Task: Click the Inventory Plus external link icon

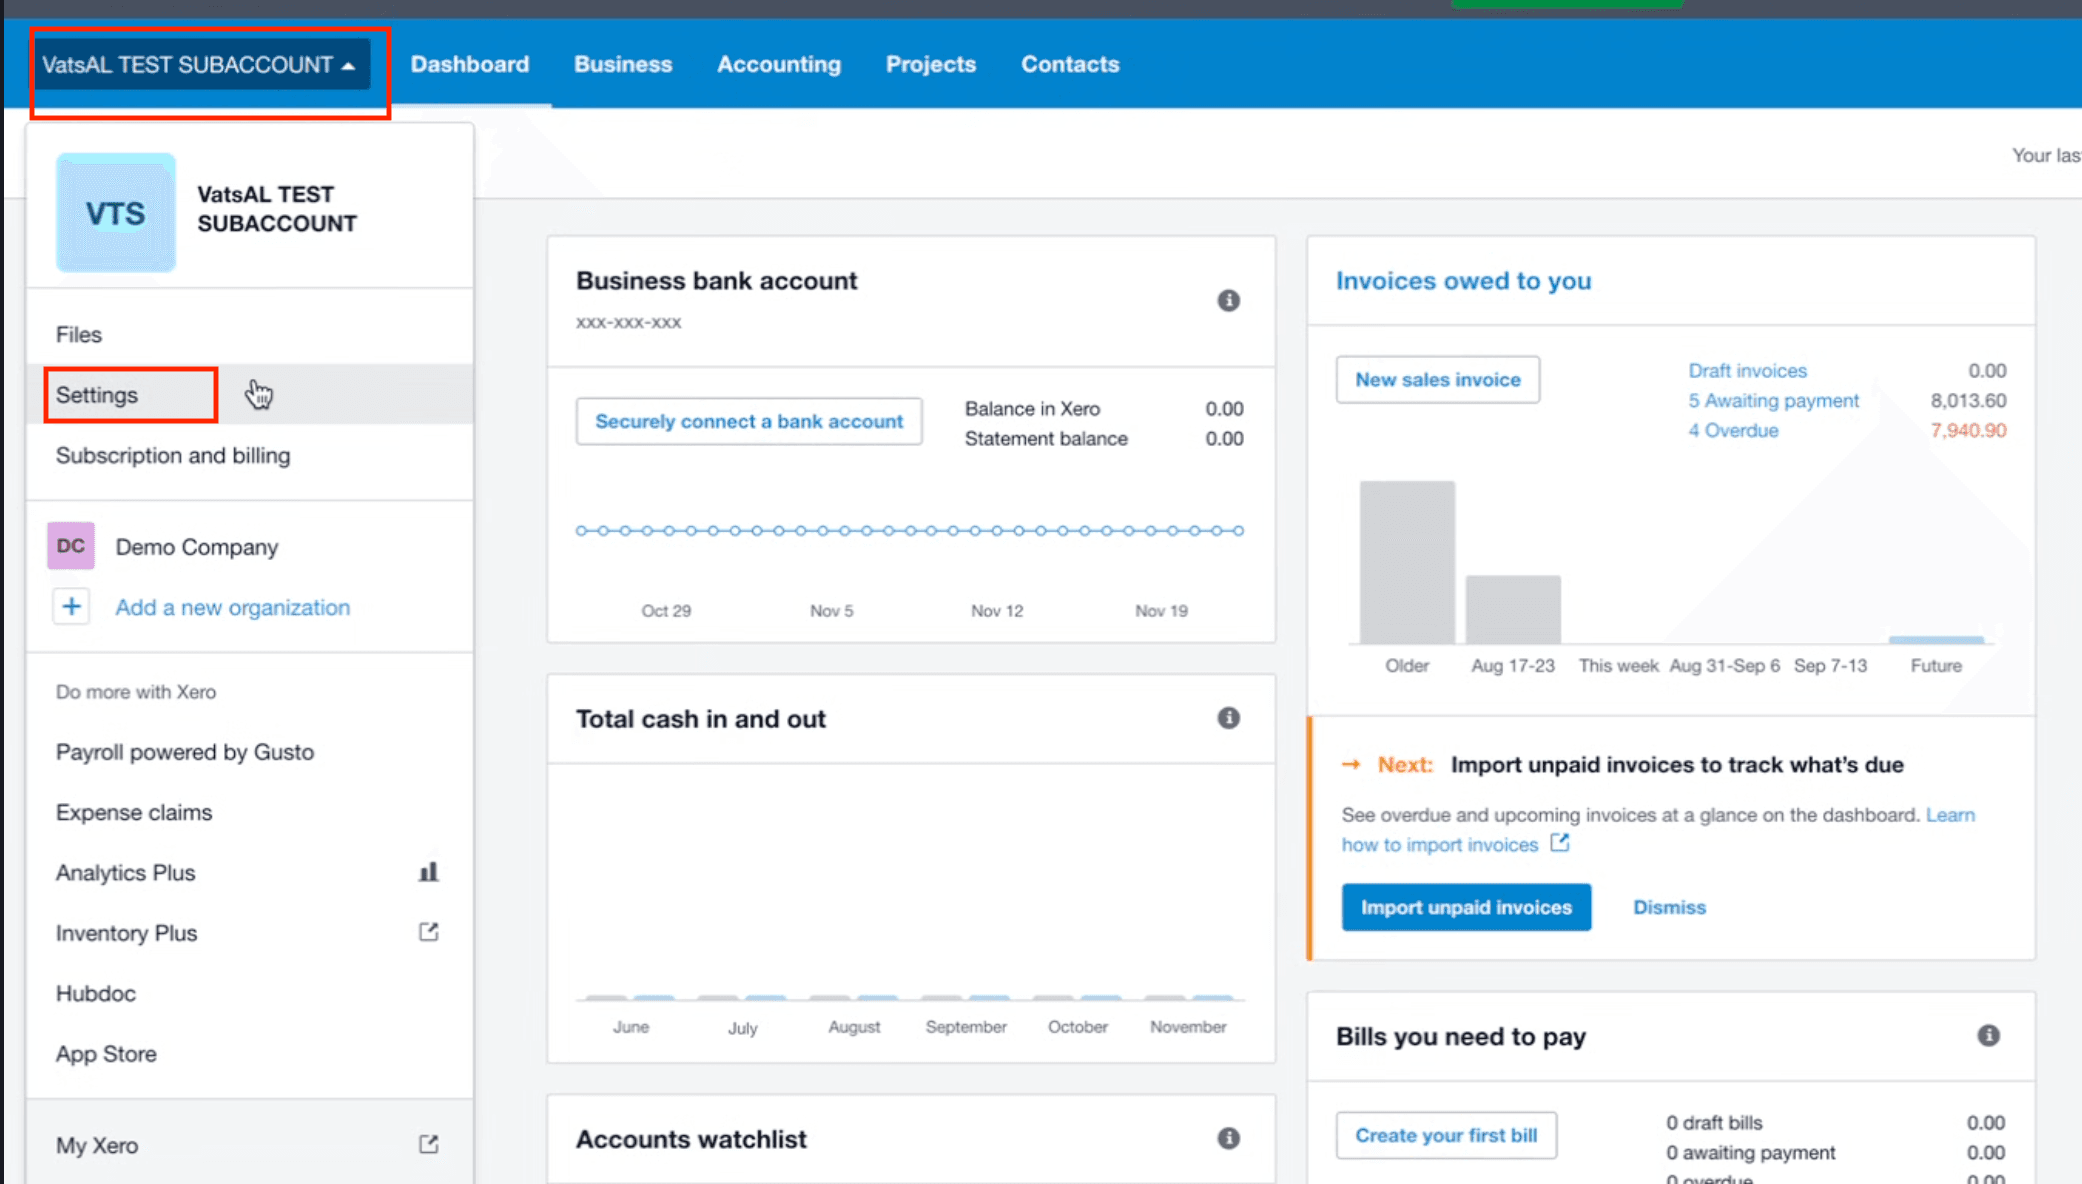Action: tap(429, 932)
